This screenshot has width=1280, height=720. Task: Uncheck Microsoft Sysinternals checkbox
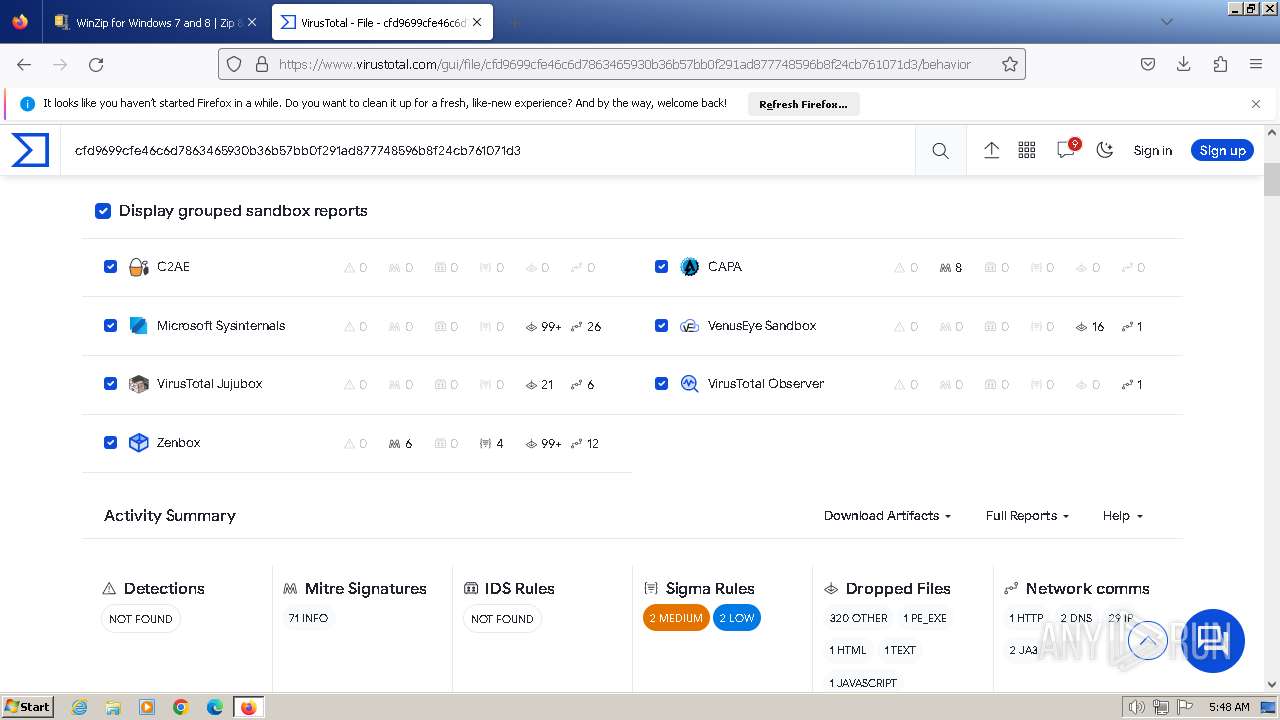pyautogui.click(x=110, y=326)
